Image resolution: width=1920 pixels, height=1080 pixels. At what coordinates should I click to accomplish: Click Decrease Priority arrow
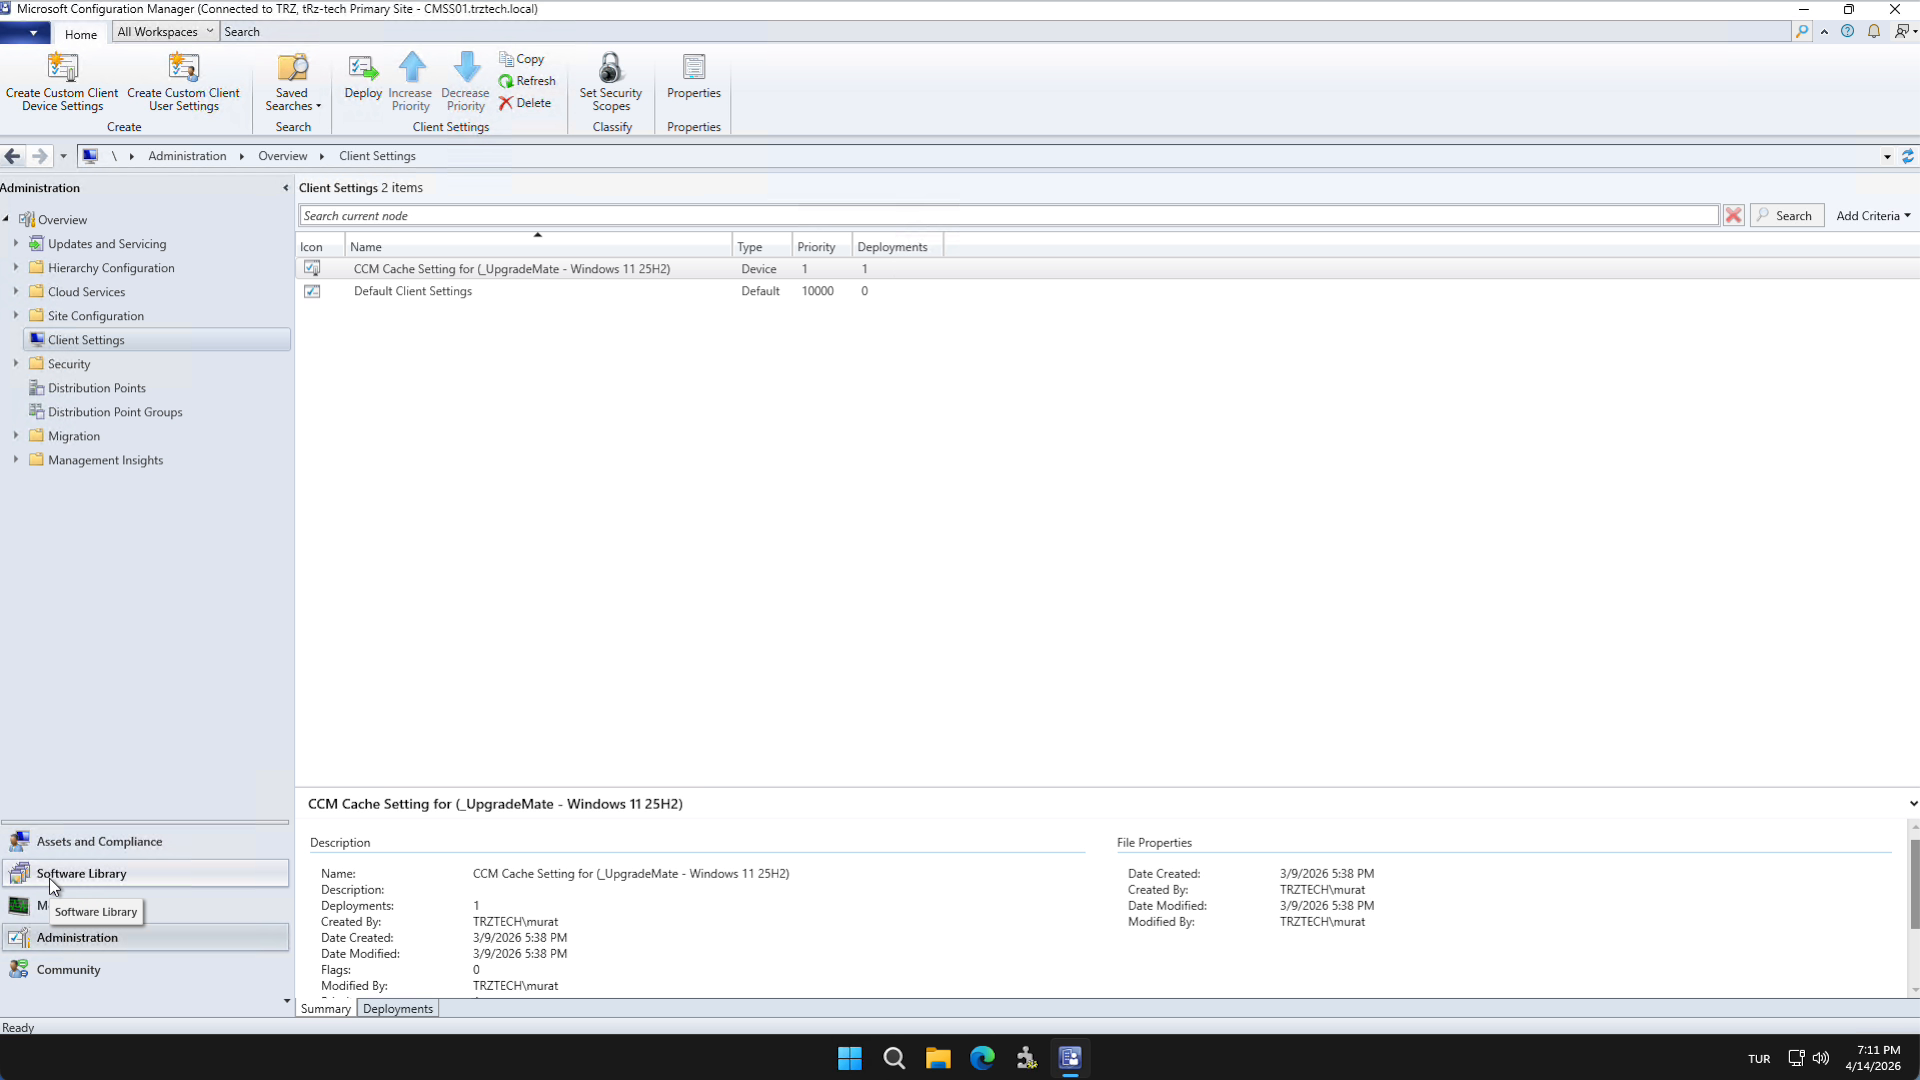465,82
